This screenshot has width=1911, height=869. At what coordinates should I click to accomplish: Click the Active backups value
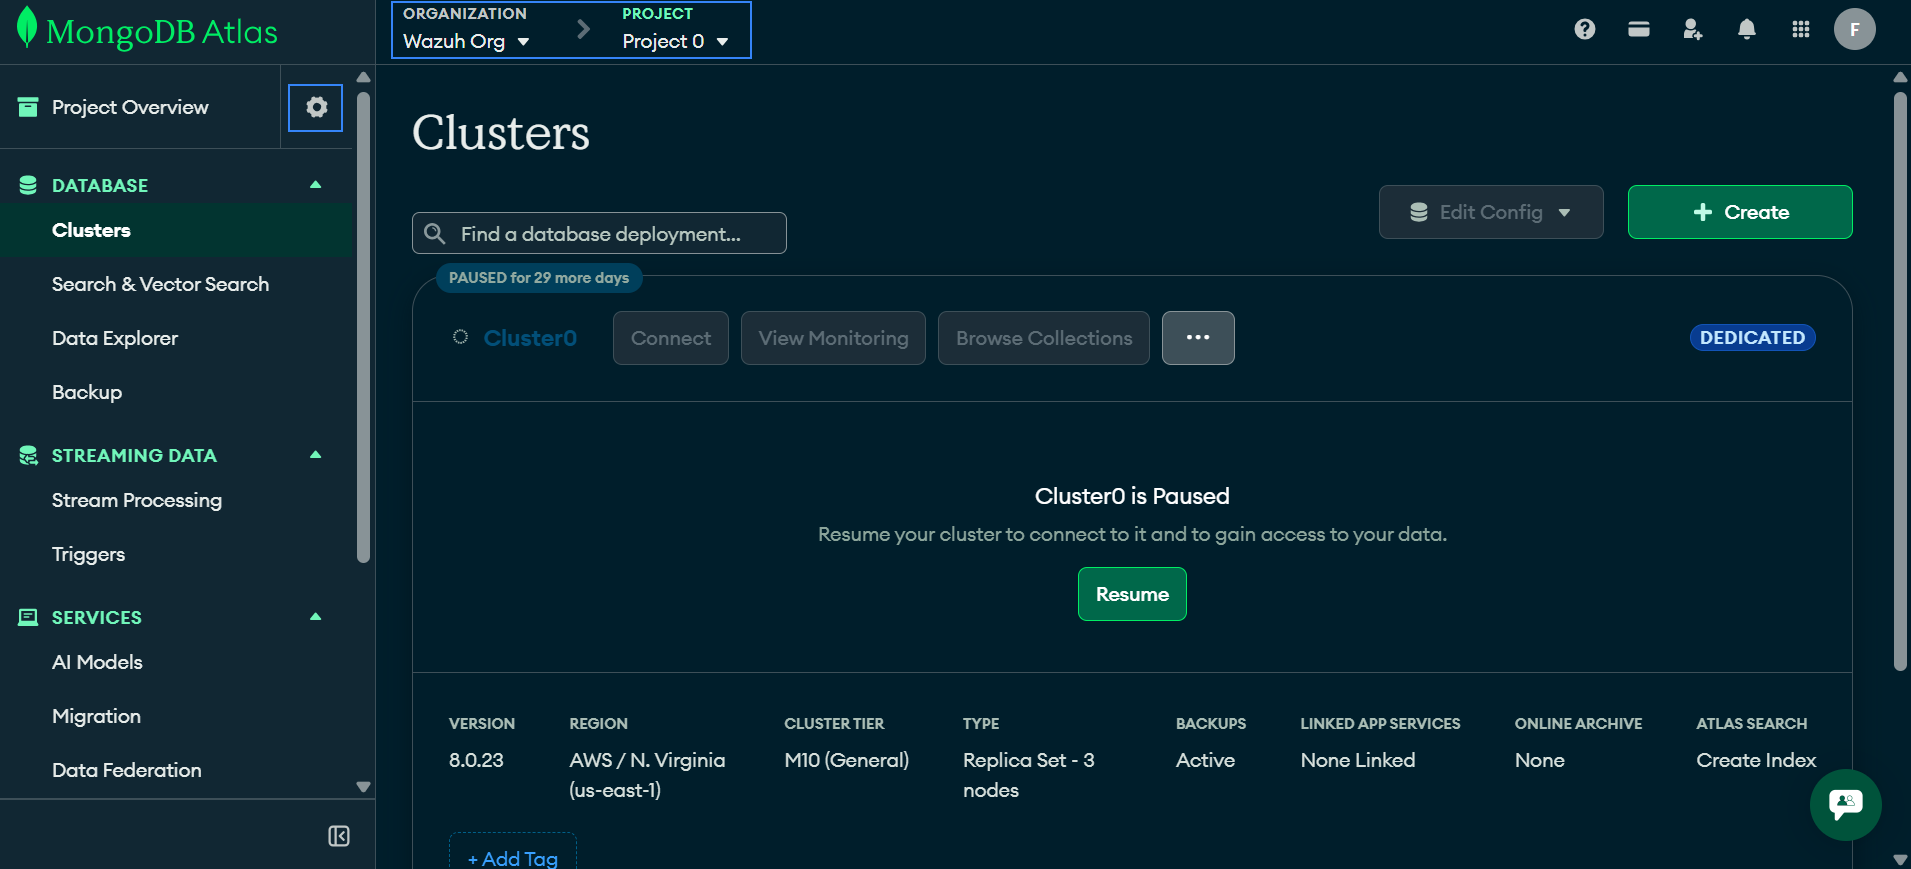(x=1205, y=760)
